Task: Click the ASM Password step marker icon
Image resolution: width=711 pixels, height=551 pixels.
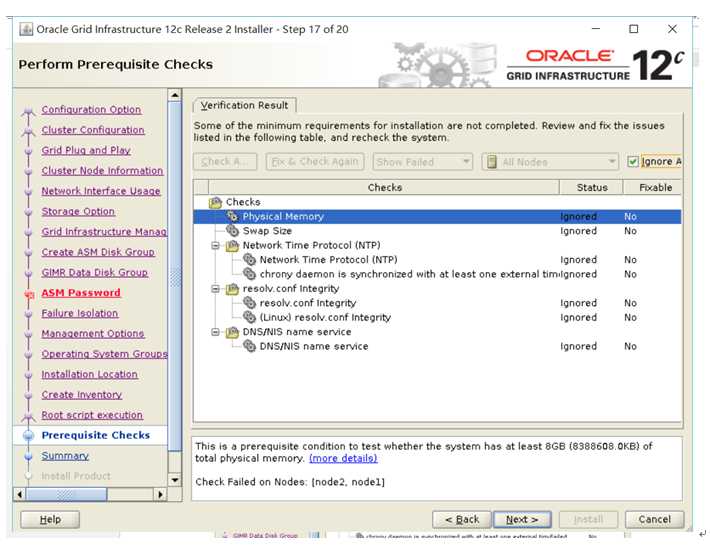Action: [29, 295]
